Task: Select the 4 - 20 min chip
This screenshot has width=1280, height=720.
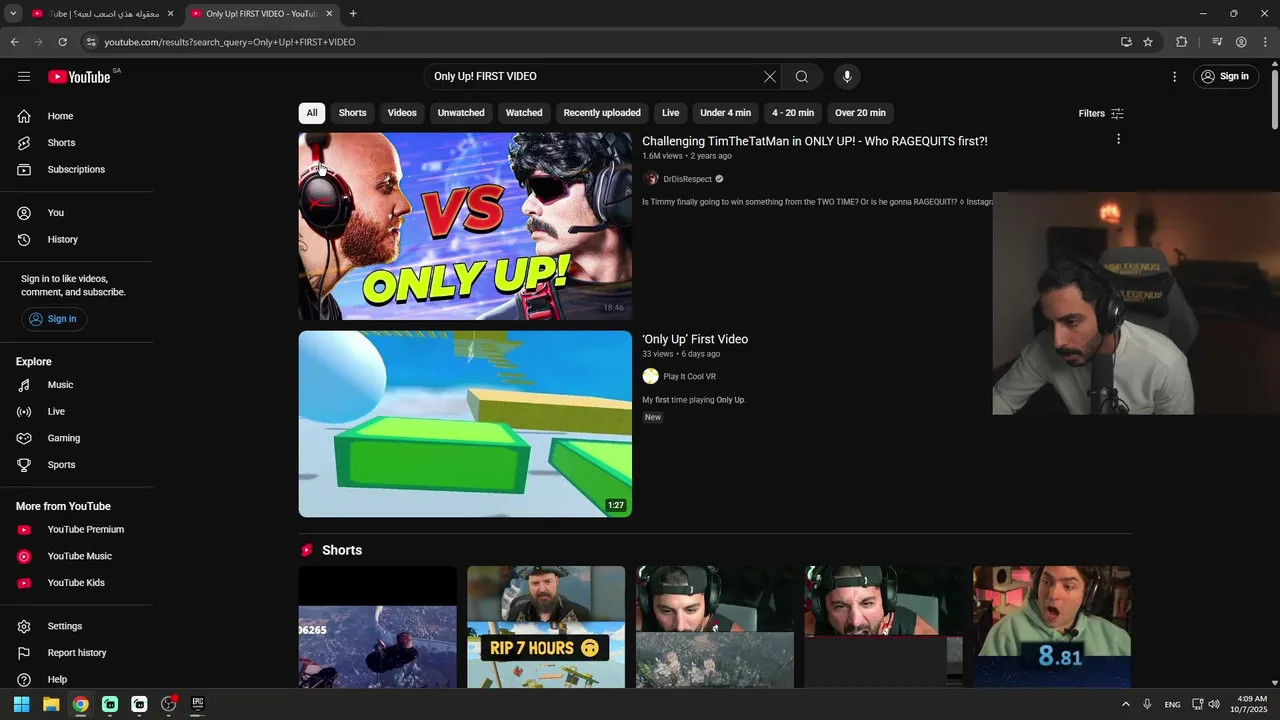Action: tap(793, 113)
